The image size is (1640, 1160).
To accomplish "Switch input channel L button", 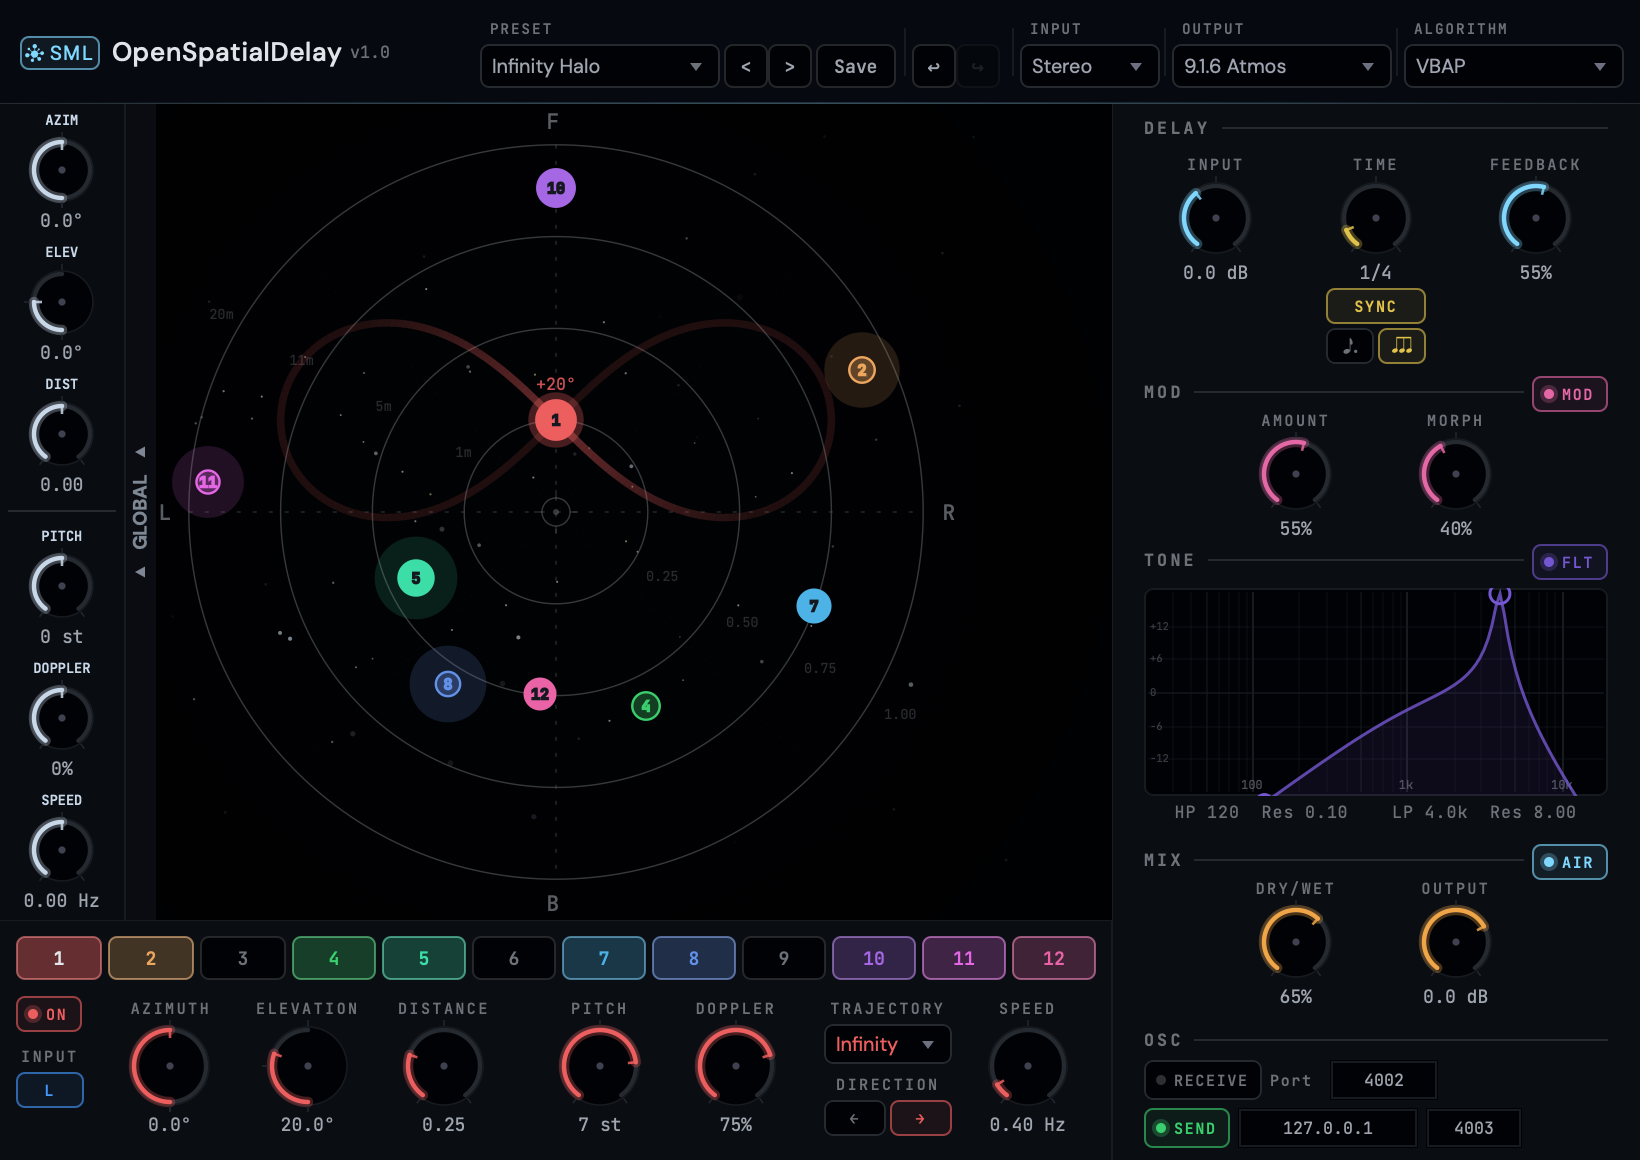I will point(50,1090).
